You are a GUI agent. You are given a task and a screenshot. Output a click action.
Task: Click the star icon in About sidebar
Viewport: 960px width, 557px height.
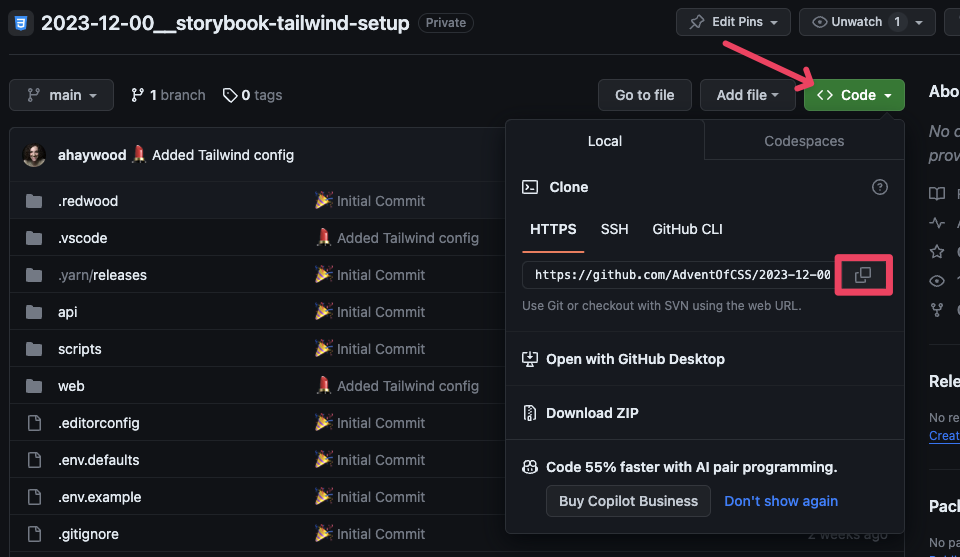click(937, 252)
